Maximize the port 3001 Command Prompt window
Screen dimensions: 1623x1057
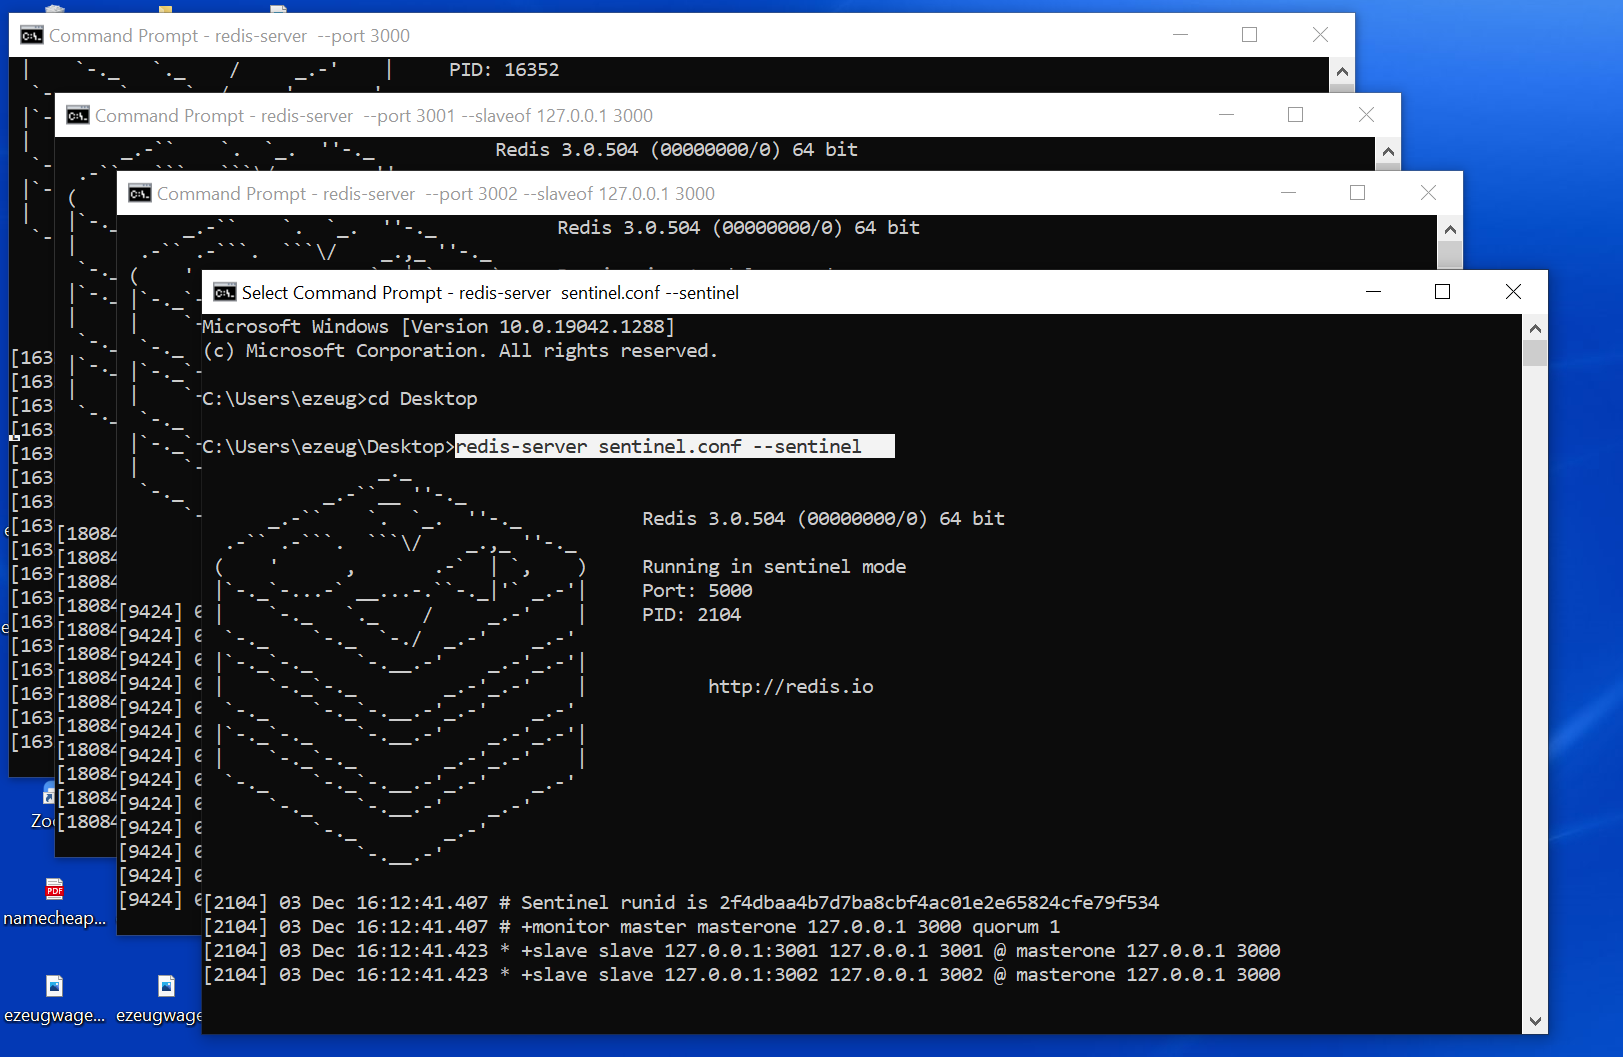(1295, 115)
